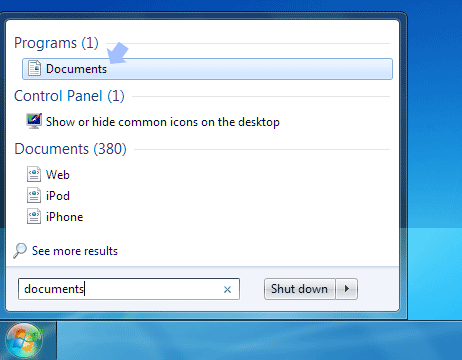This screenshot has height=360, width=462.
Task: Open the Web document result
Action: 58,175
